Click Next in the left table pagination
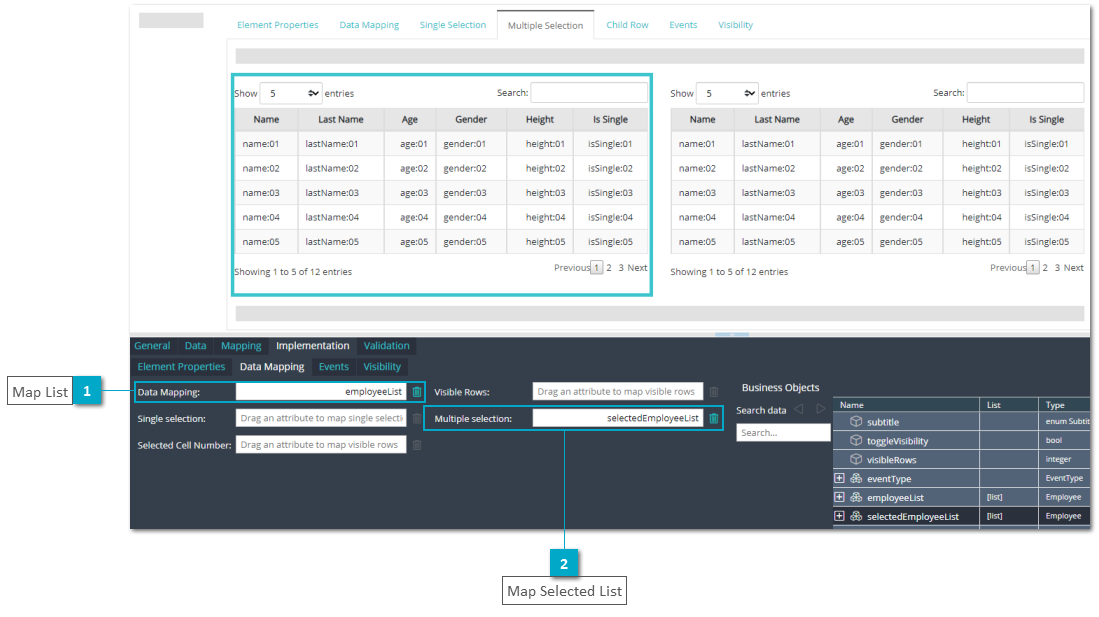This screenshot has height=617, width=1099. point(637,268)
